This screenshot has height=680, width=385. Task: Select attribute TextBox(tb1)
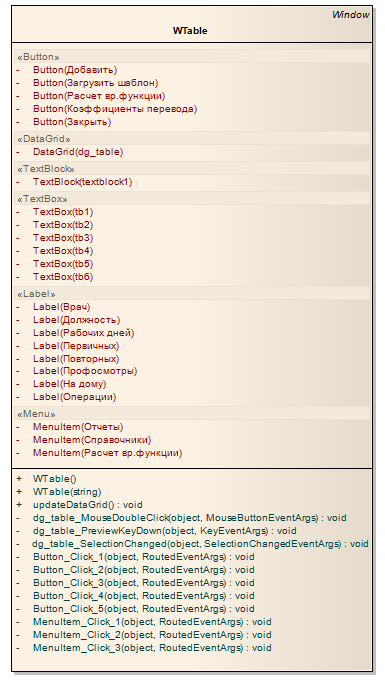63,212
